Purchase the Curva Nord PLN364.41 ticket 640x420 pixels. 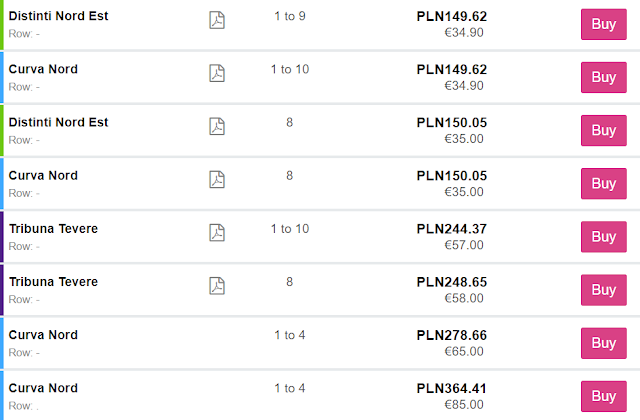click(603, 395)
